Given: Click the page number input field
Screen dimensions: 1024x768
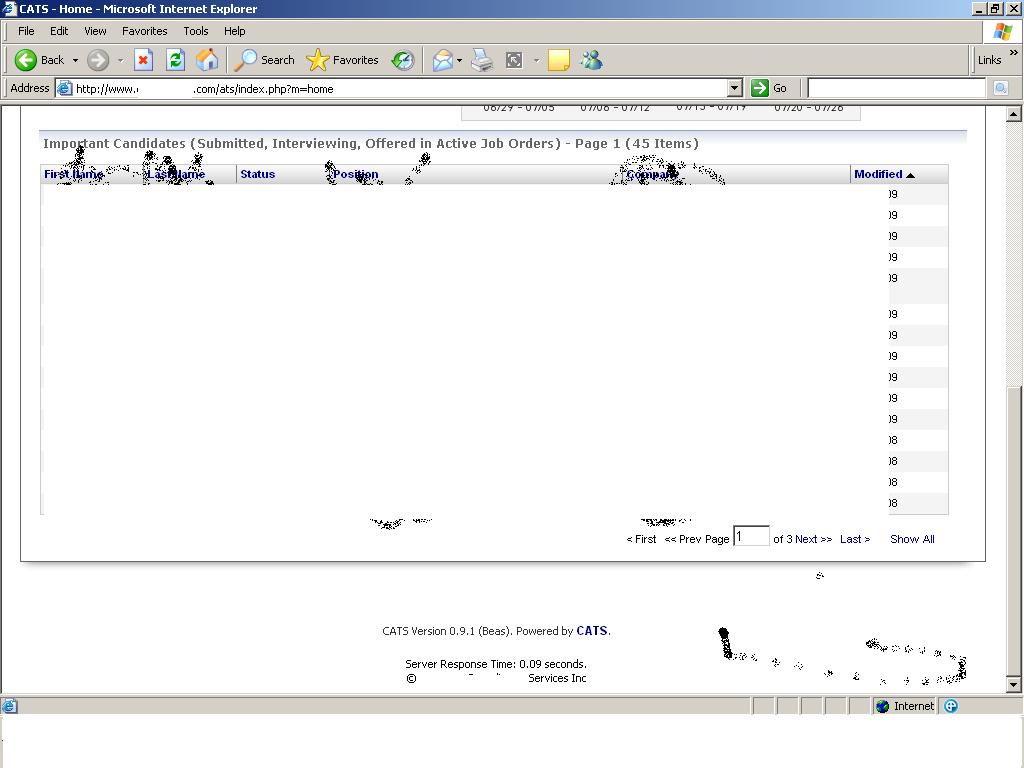Looking at the screenshot, I should tap(751, 537).
